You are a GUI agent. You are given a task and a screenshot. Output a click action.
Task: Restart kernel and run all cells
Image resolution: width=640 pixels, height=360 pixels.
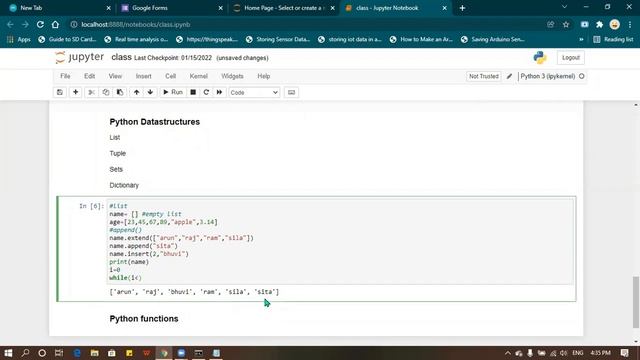pyautogui.click(x=220, y=92)
